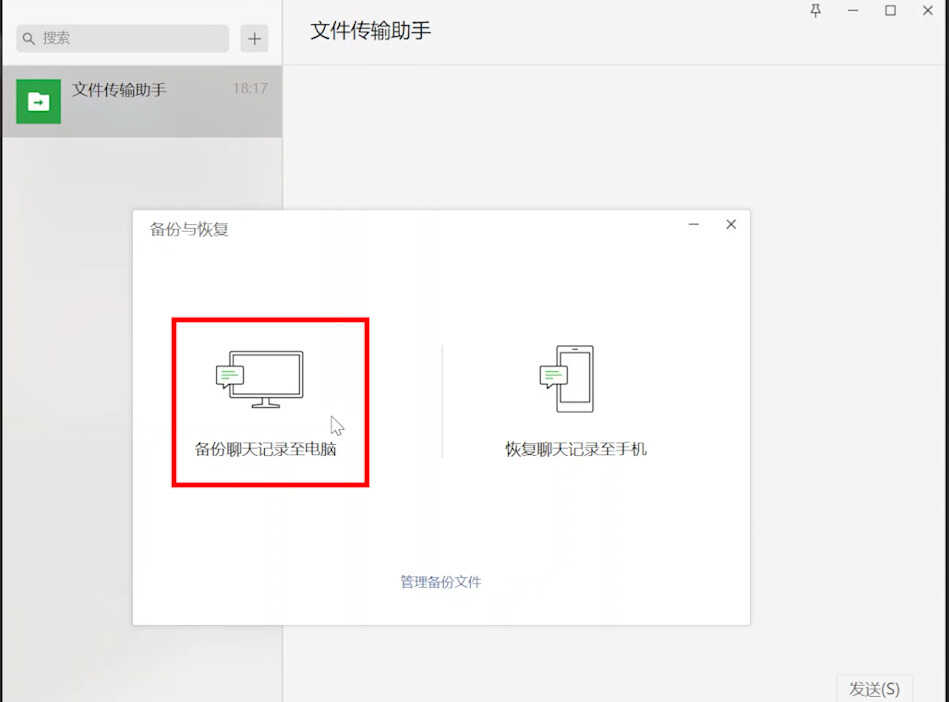Close the 备份与恢复 dialog

731,225
